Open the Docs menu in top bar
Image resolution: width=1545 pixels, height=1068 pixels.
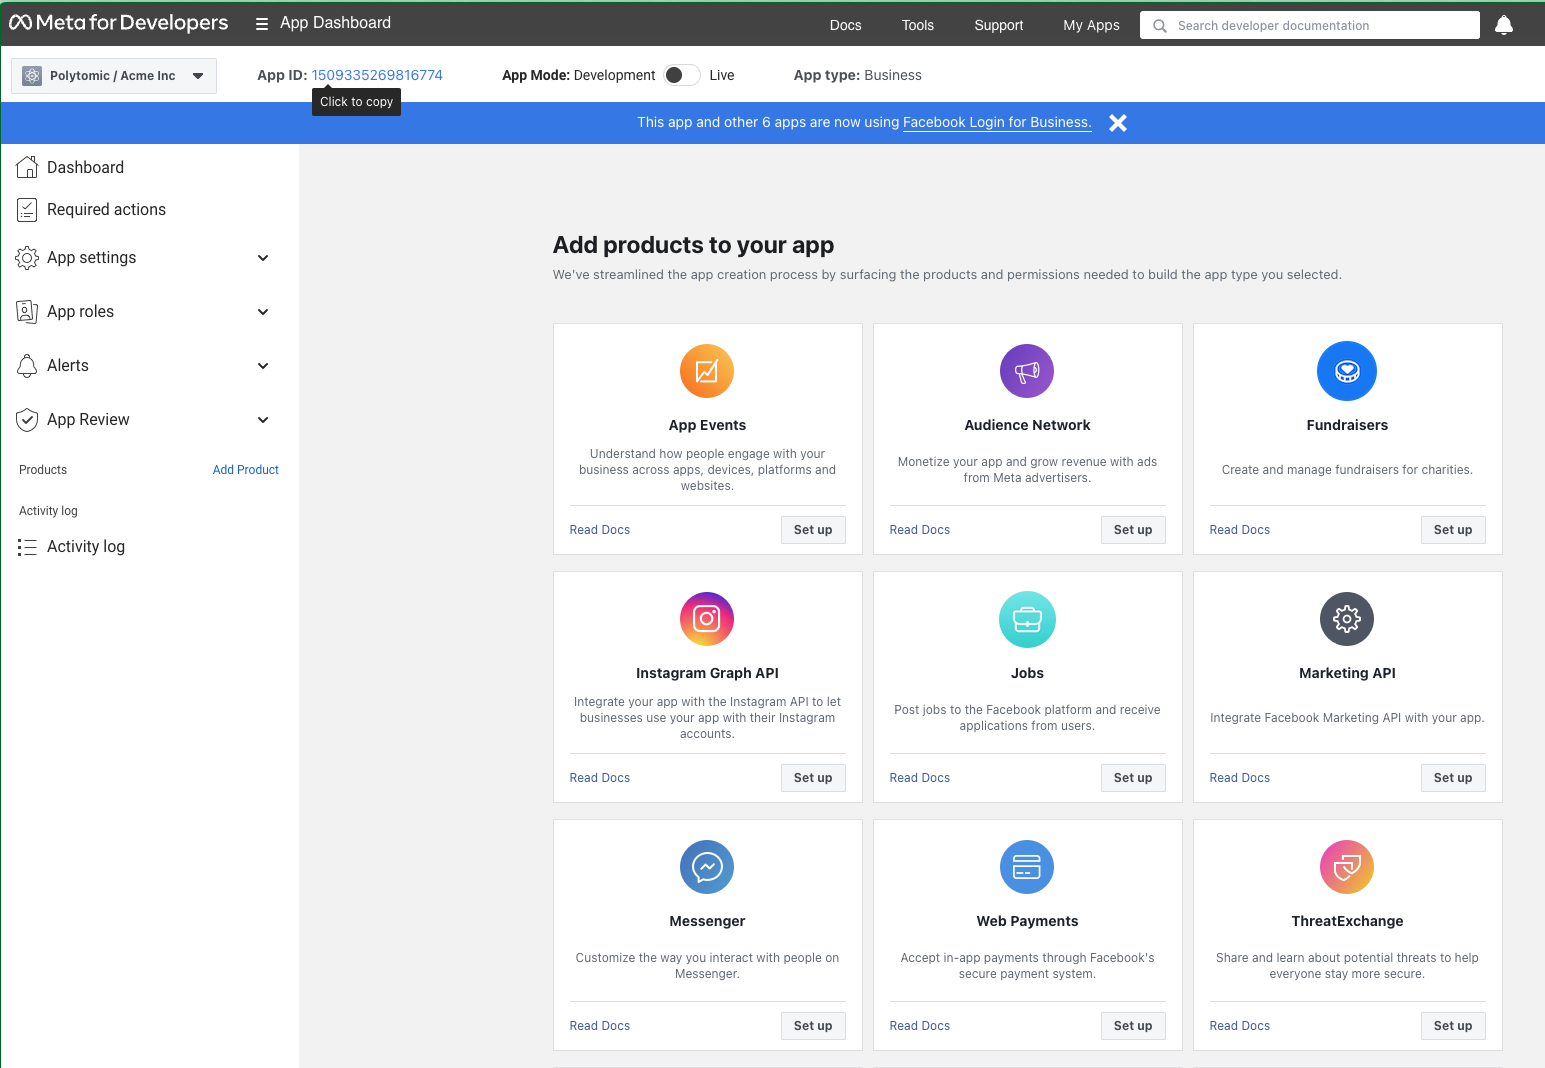[x=846, y=25]
